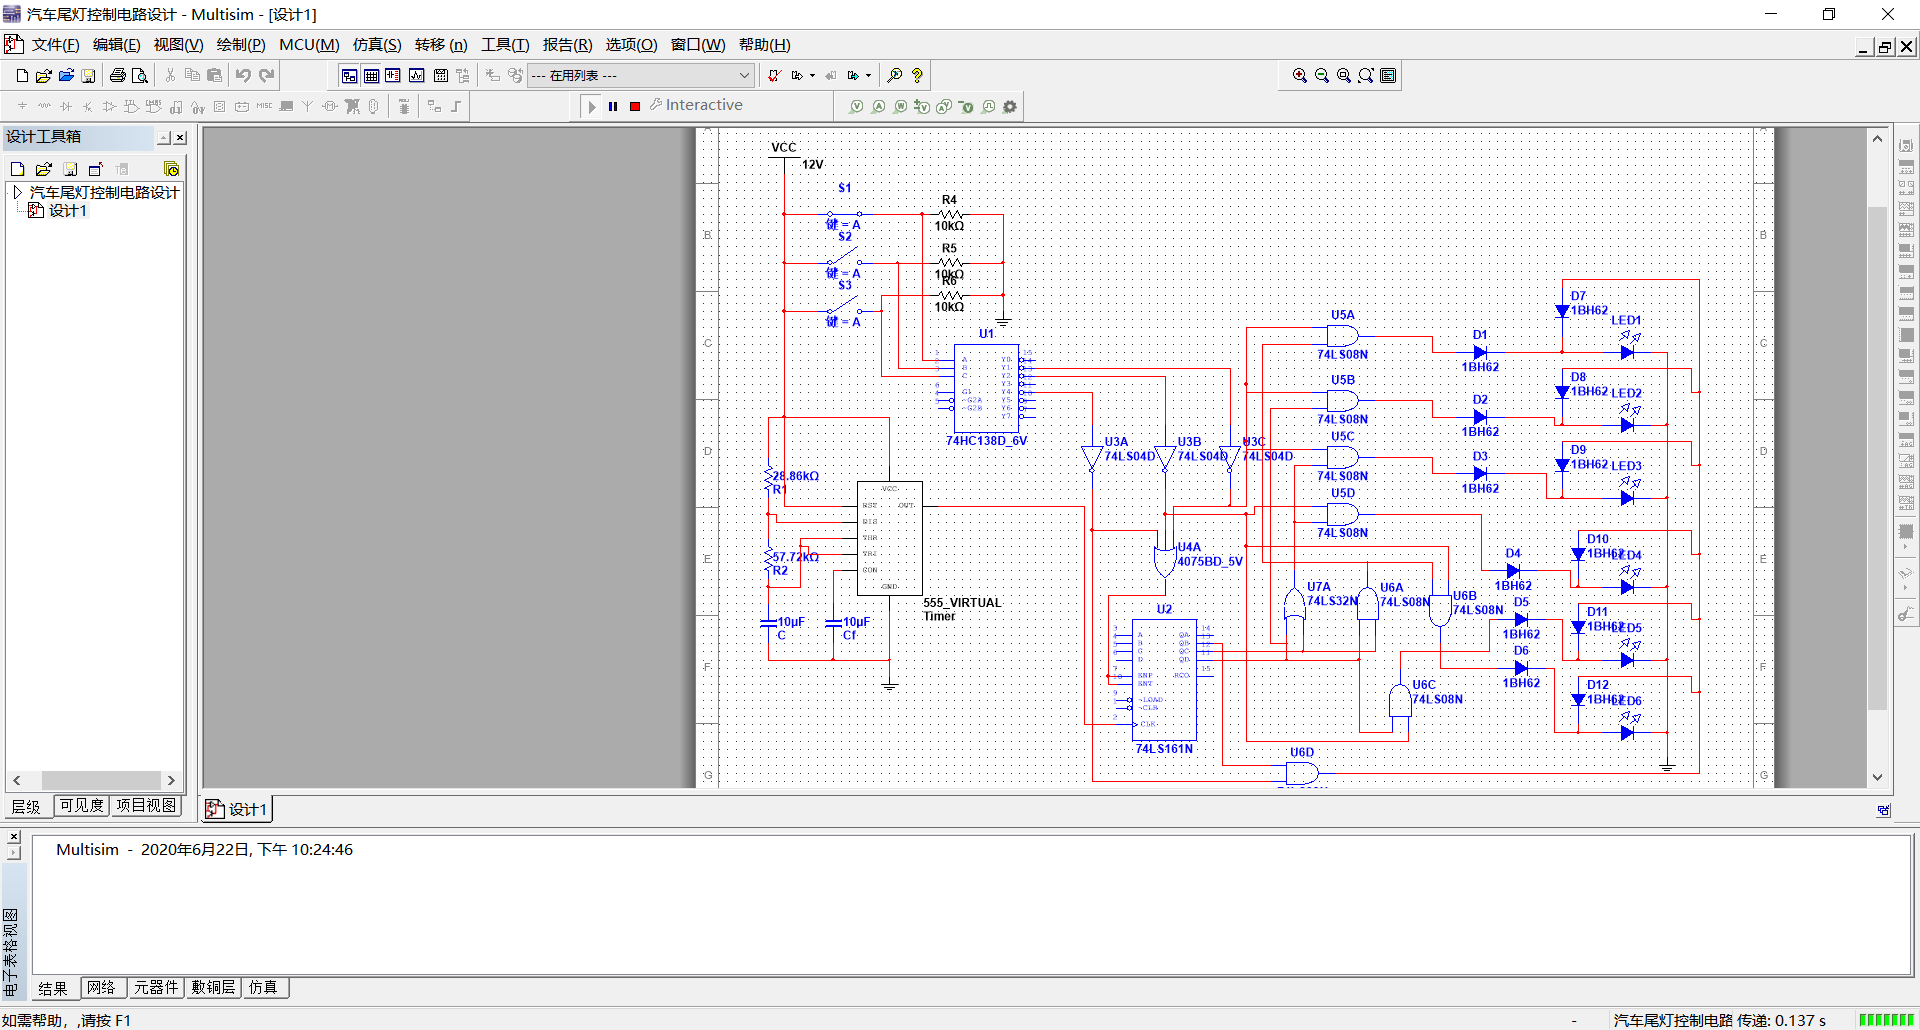This screenshot has height=1030, width=1920.
Task: Create a new design file
Action: (22, 75)
